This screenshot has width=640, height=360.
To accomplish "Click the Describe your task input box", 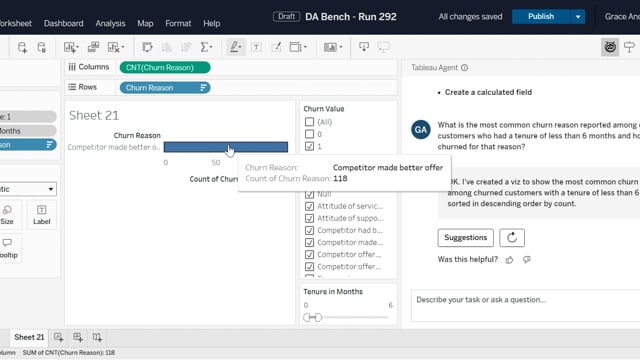I will click(526, 305).
